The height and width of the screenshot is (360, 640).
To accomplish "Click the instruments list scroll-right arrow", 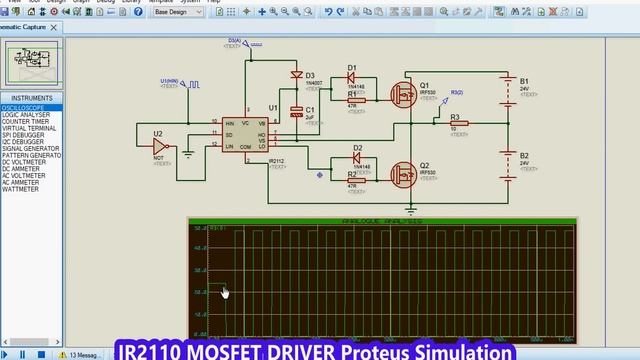I will click(x=58, y=342).
